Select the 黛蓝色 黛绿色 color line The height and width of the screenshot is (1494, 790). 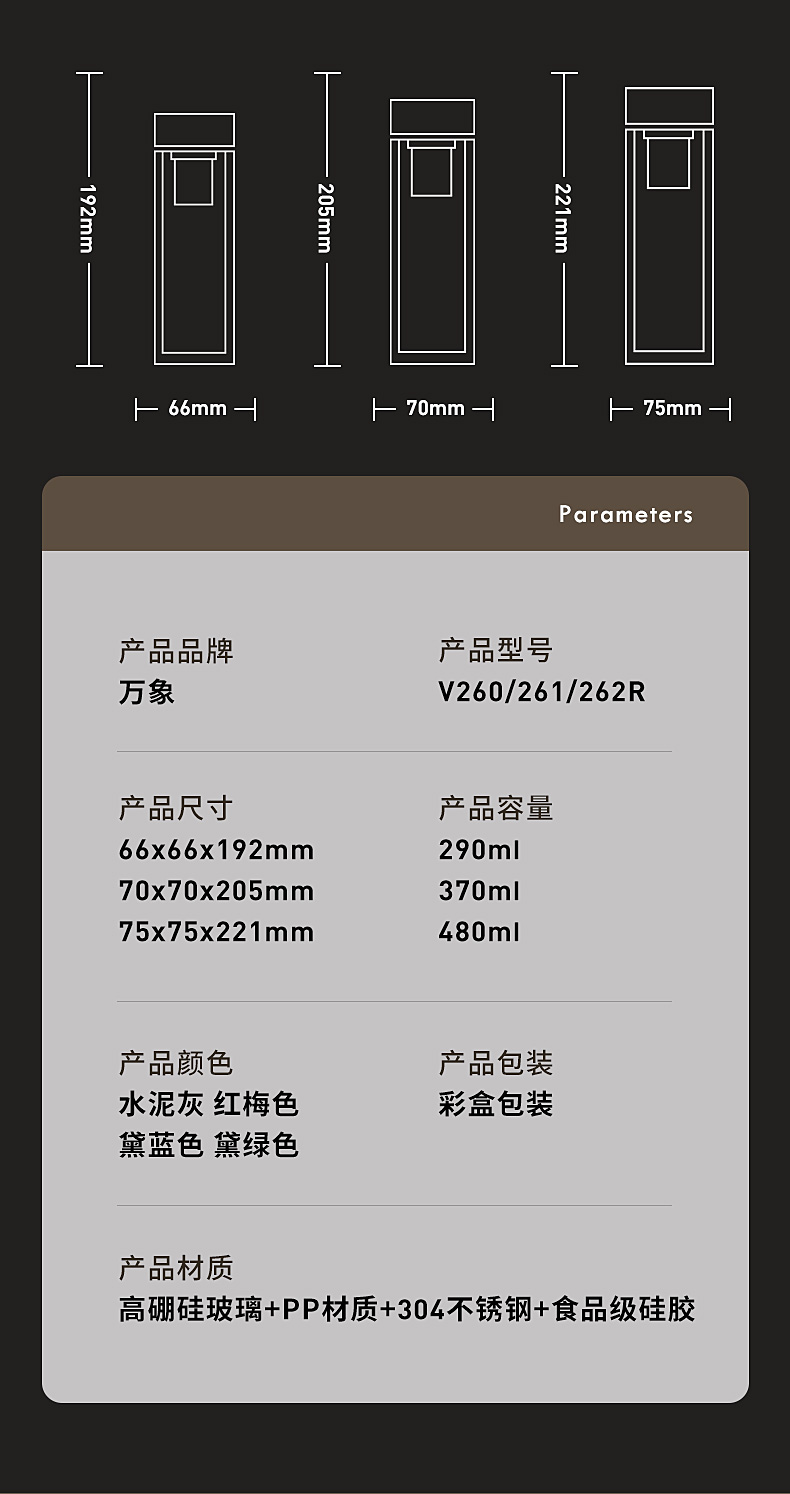(208, 1145)
